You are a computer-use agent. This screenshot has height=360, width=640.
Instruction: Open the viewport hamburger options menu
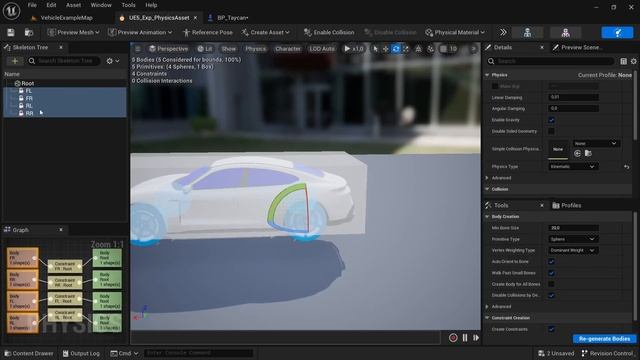[138, 49]
